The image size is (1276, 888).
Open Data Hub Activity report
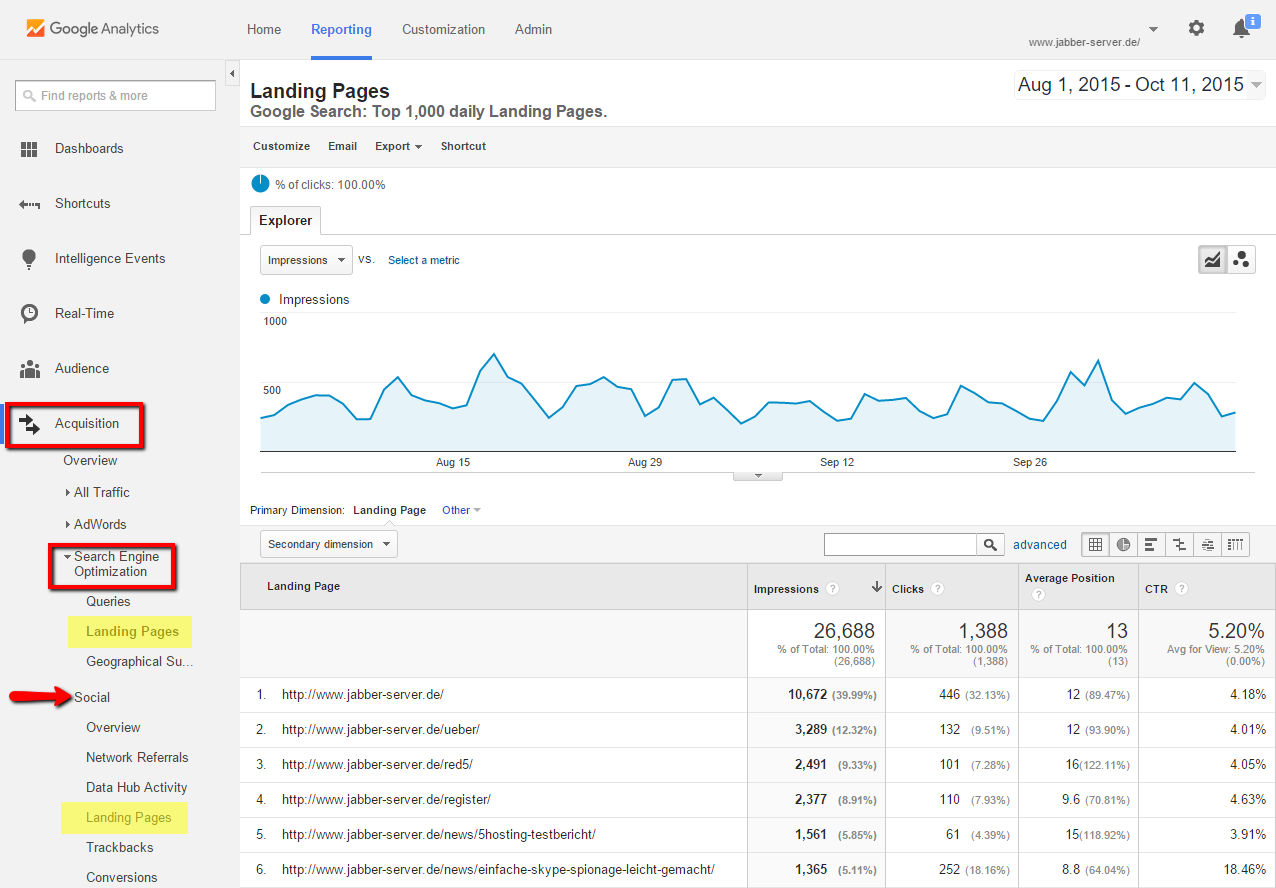pyautogui.click(x=136, y=787)
